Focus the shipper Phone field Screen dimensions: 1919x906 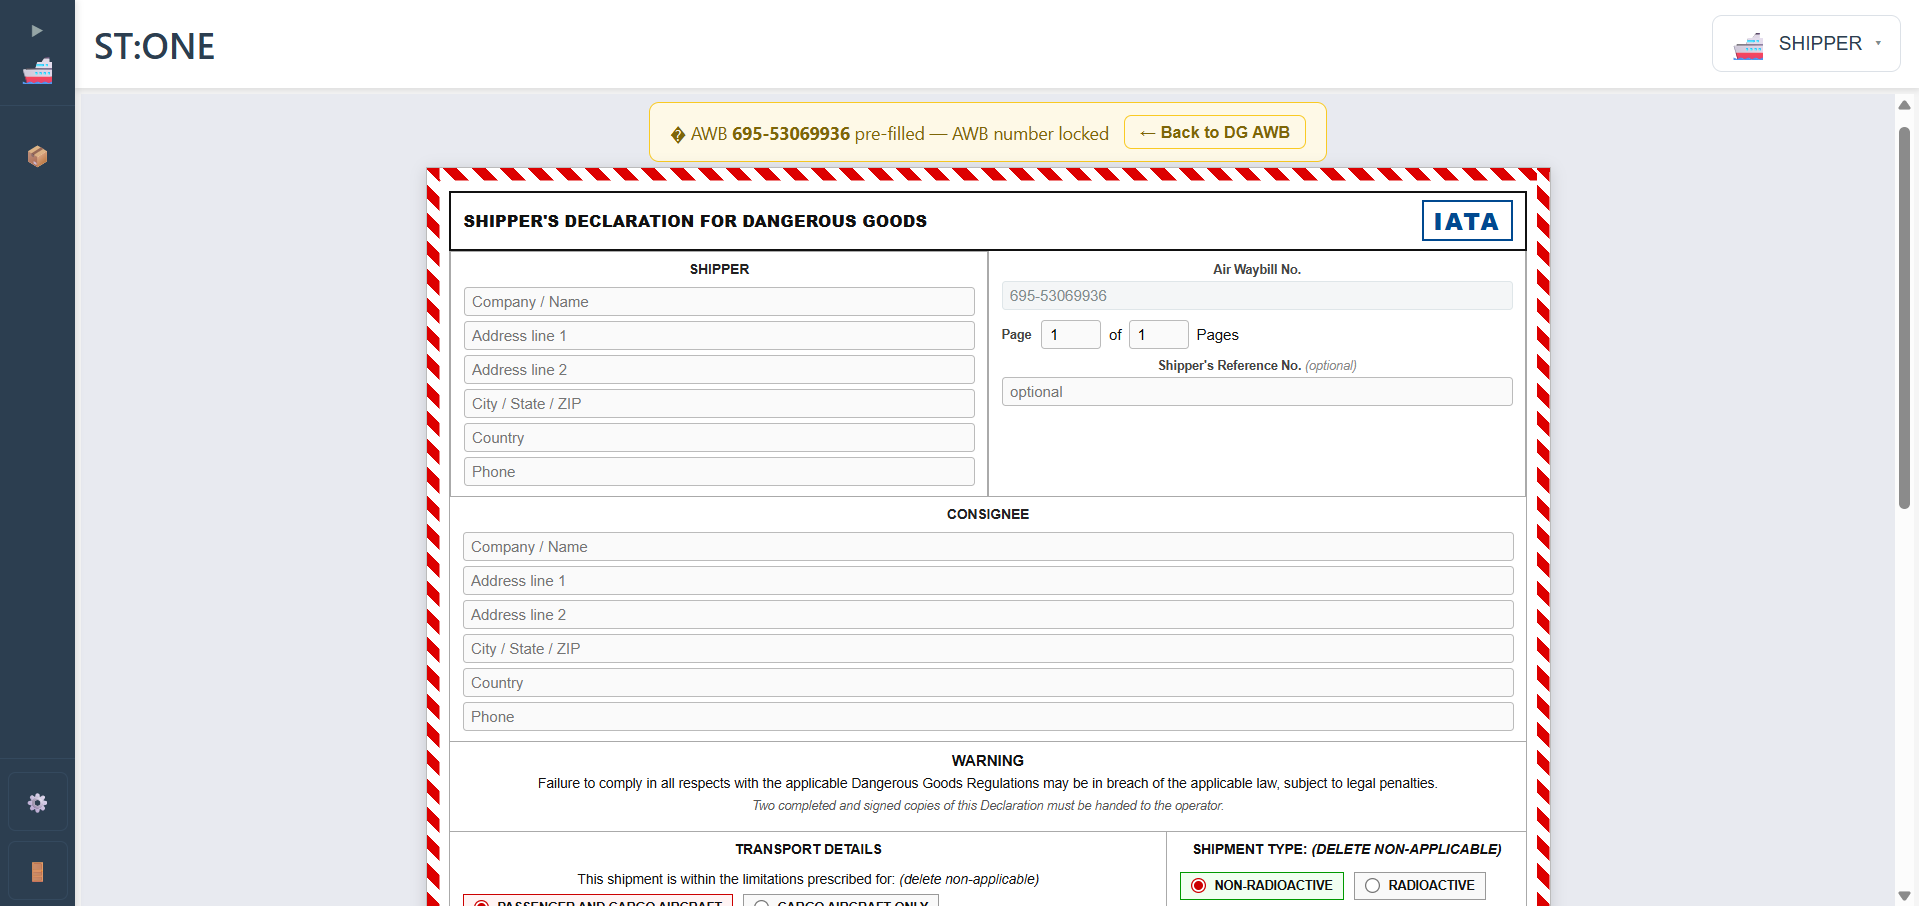pyautogui.click(x=719, y=472)
